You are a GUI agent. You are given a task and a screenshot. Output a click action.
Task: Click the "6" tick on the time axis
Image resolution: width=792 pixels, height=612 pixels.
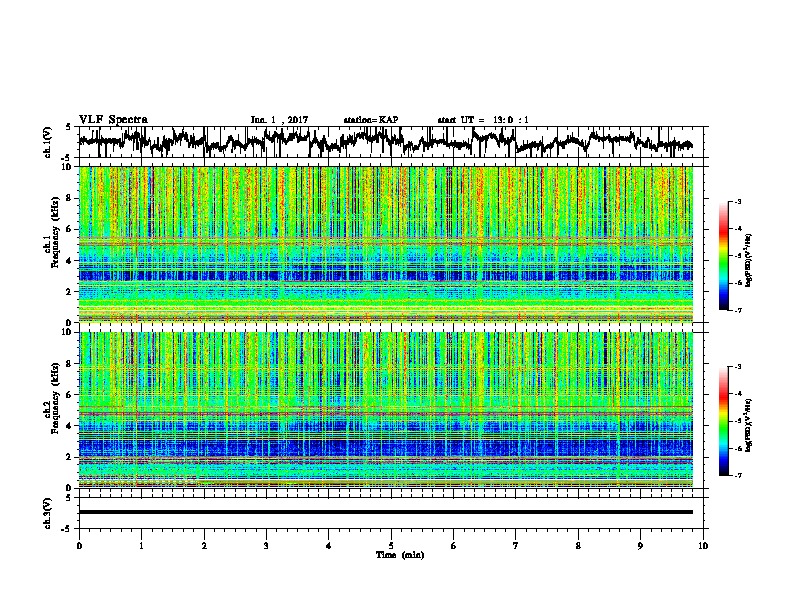(x=454, y=545)
